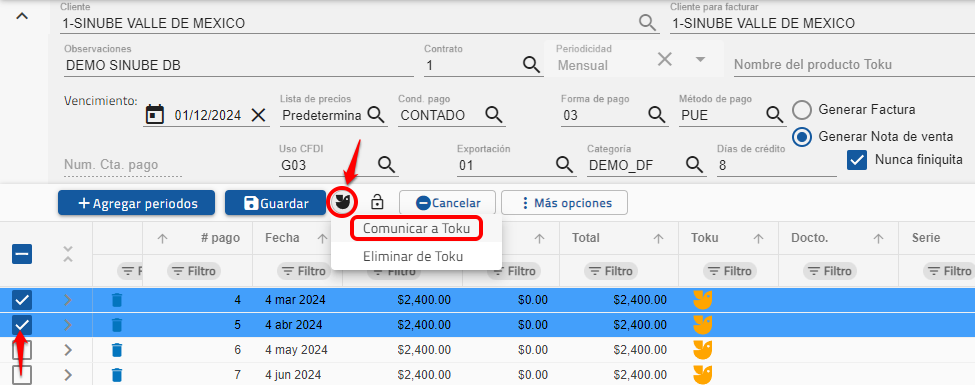
Task: Click the Toku icon in the 4 abr 2024 row
Action: click(x=703, y=325)
